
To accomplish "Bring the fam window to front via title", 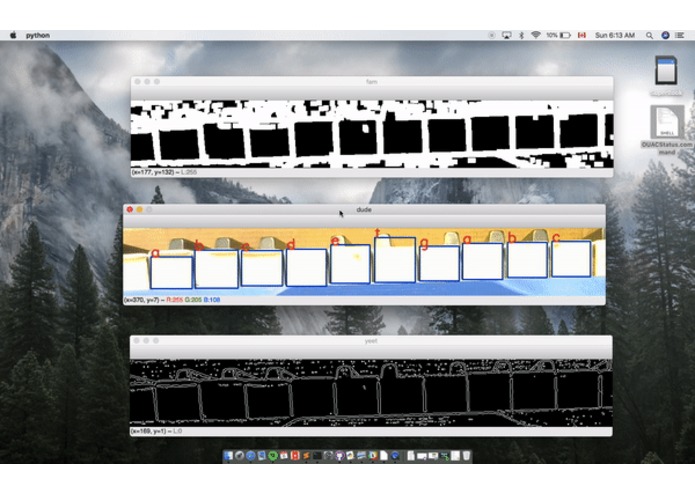I will (371, 82).
